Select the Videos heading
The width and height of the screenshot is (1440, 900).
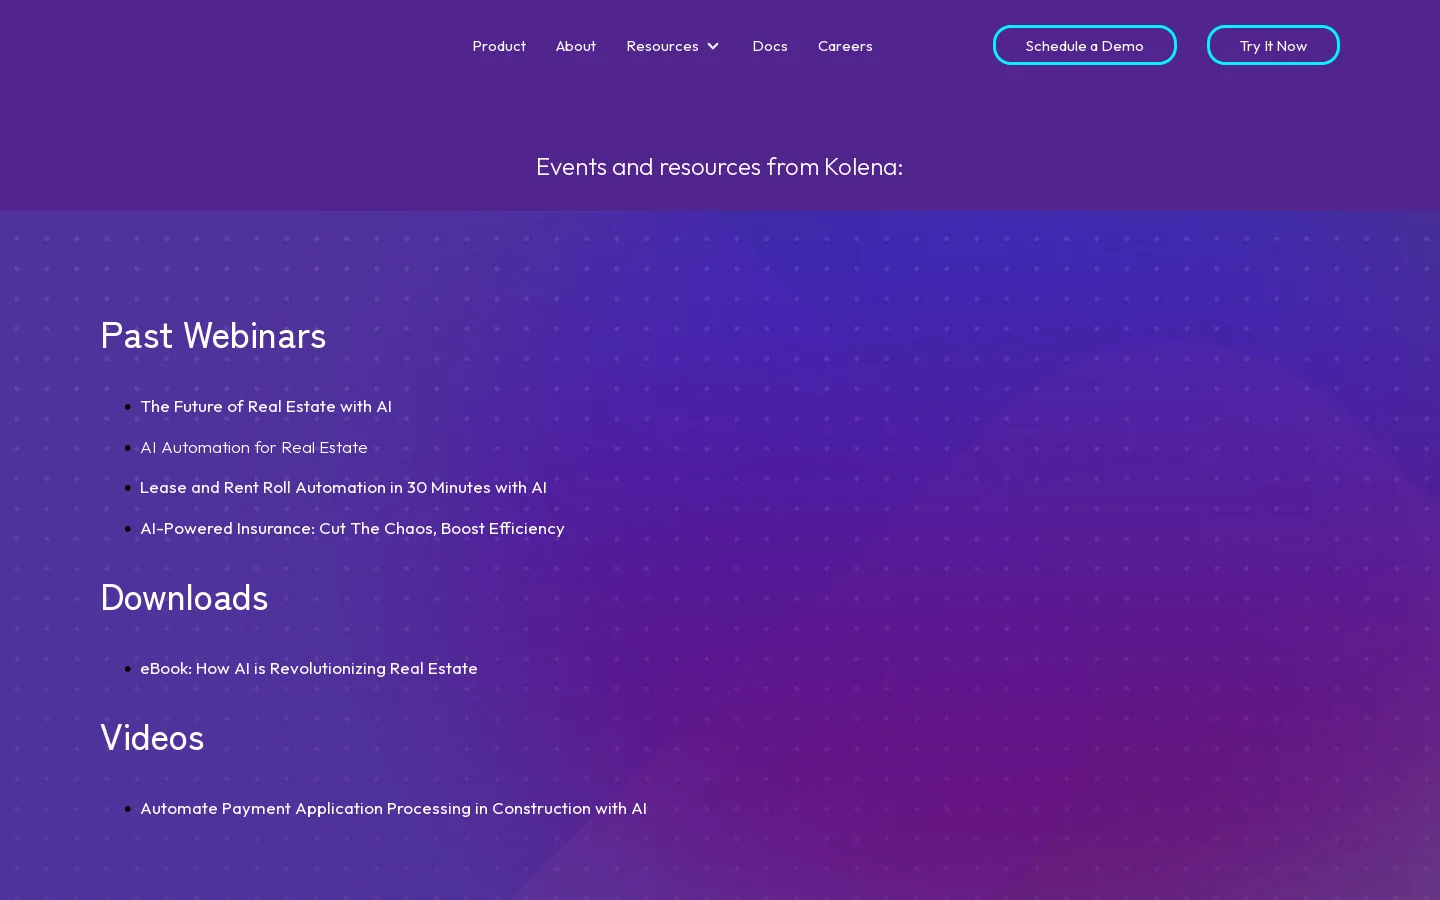(x=152, y=738)
